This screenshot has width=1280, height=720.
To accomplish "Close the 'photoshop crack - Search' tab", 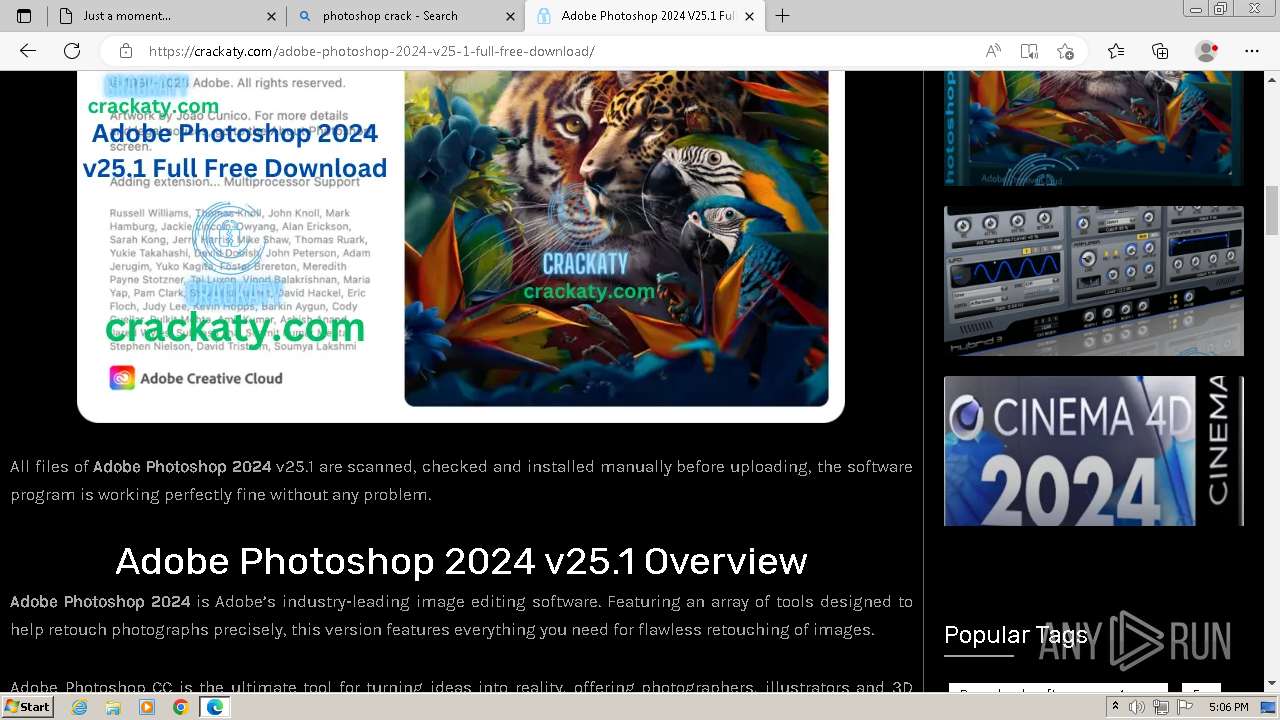I will click(x=511, y=16).
